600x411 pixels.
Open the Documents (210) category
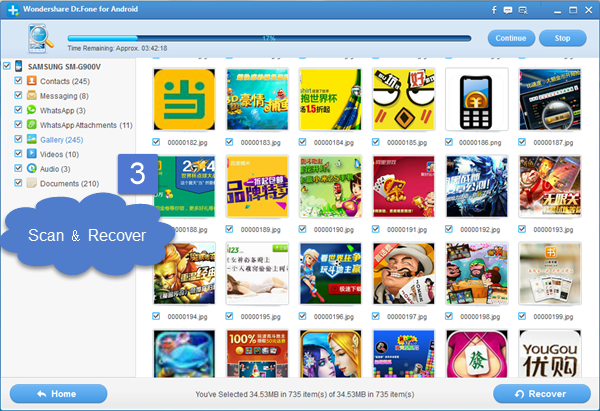[70, 184]
